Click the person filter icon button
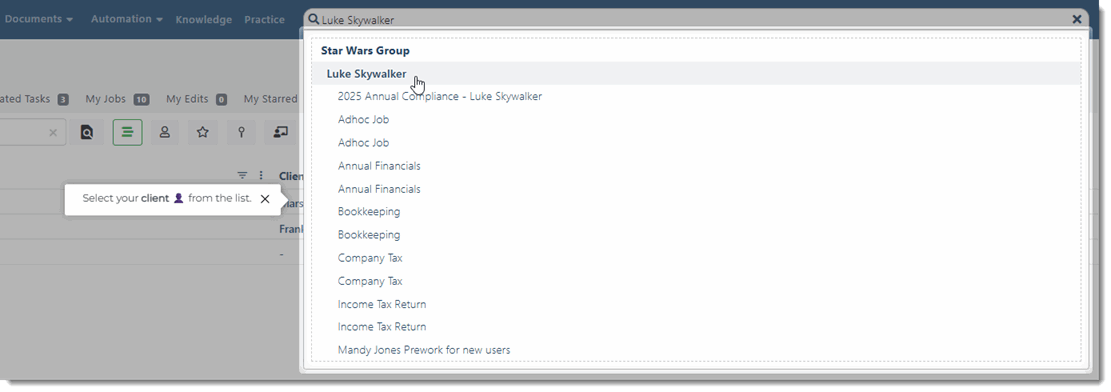 coord(164,132)
